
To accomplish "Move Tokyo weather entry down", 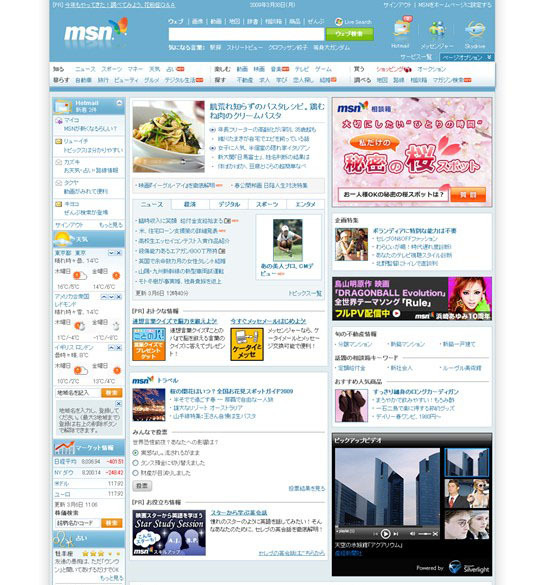I will point(111,253).
